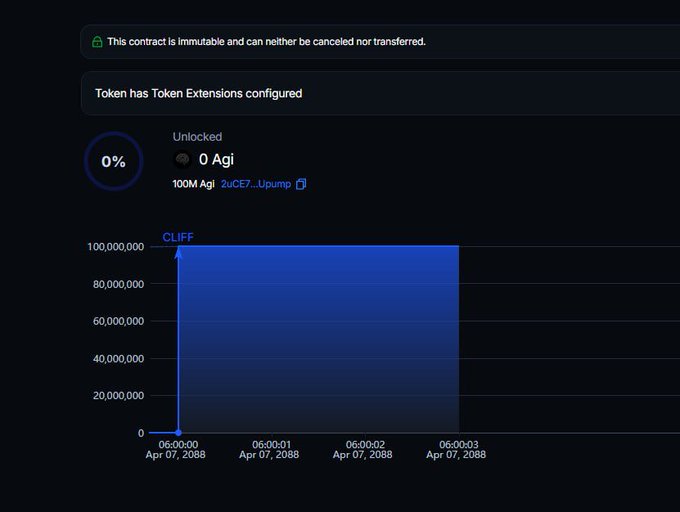
Task: Click the 06:00:00 time axis label
Action: pyautogui.click(x=176, y=450)
